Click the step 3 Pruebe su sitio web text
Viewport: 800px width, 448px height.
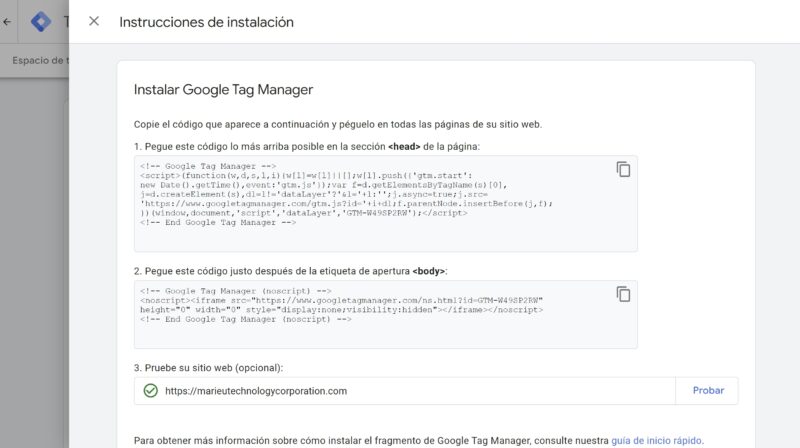pyautogui.click(x=208, y=368)
